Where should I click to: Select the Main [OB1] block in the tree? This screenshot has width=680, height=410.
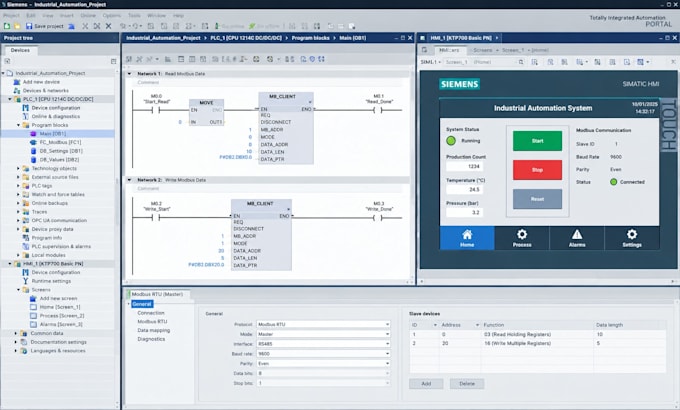[52, 134]
